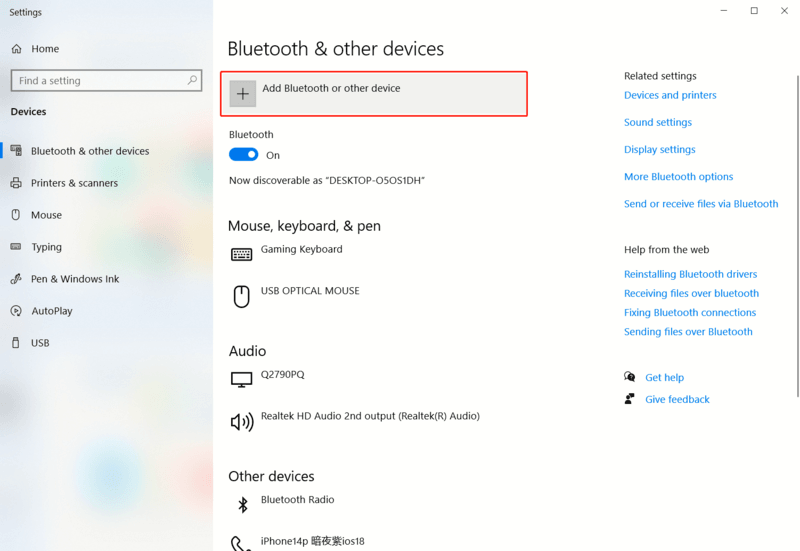
Task: Click the Q2790PQ monitor icon
Action: click(241, 380)
